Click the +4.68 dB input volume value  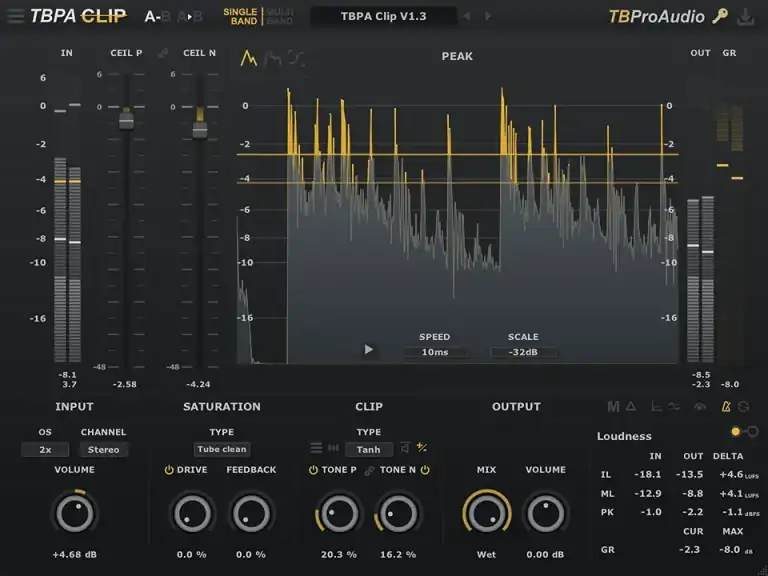(74, 554)
